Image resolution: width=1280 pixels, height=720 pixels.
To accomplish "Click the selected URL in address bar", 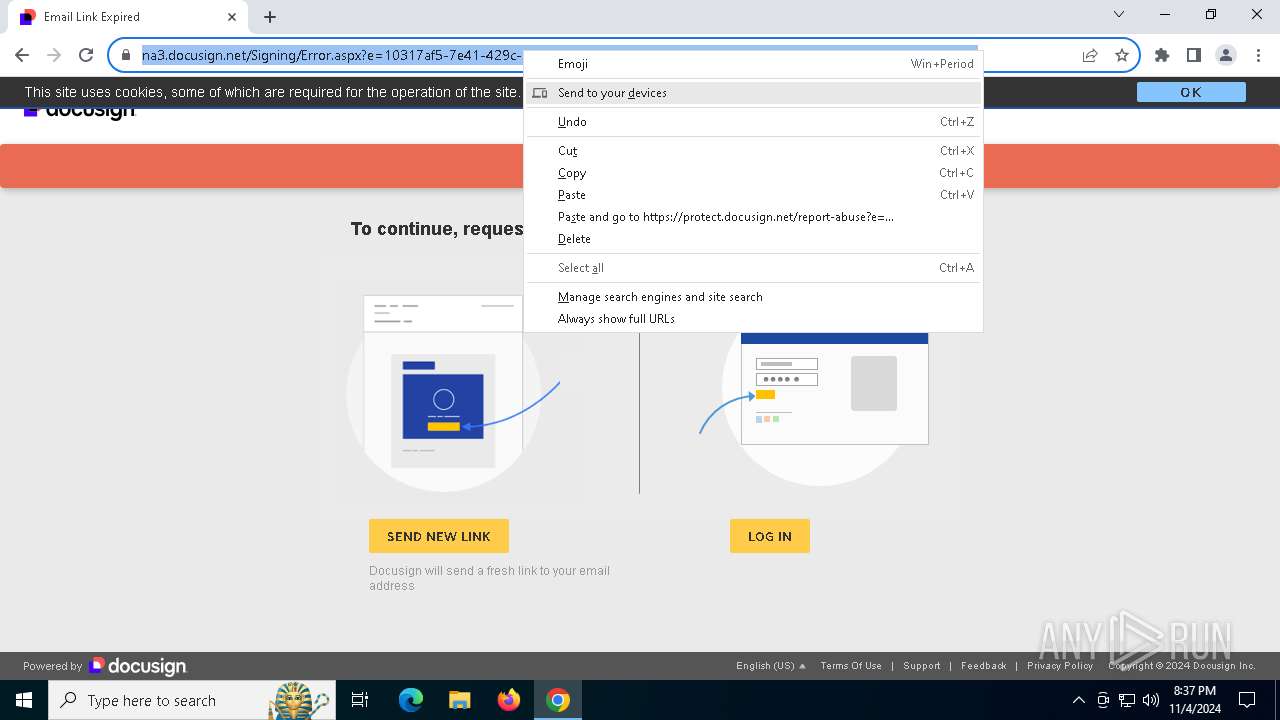I will 330,55.
